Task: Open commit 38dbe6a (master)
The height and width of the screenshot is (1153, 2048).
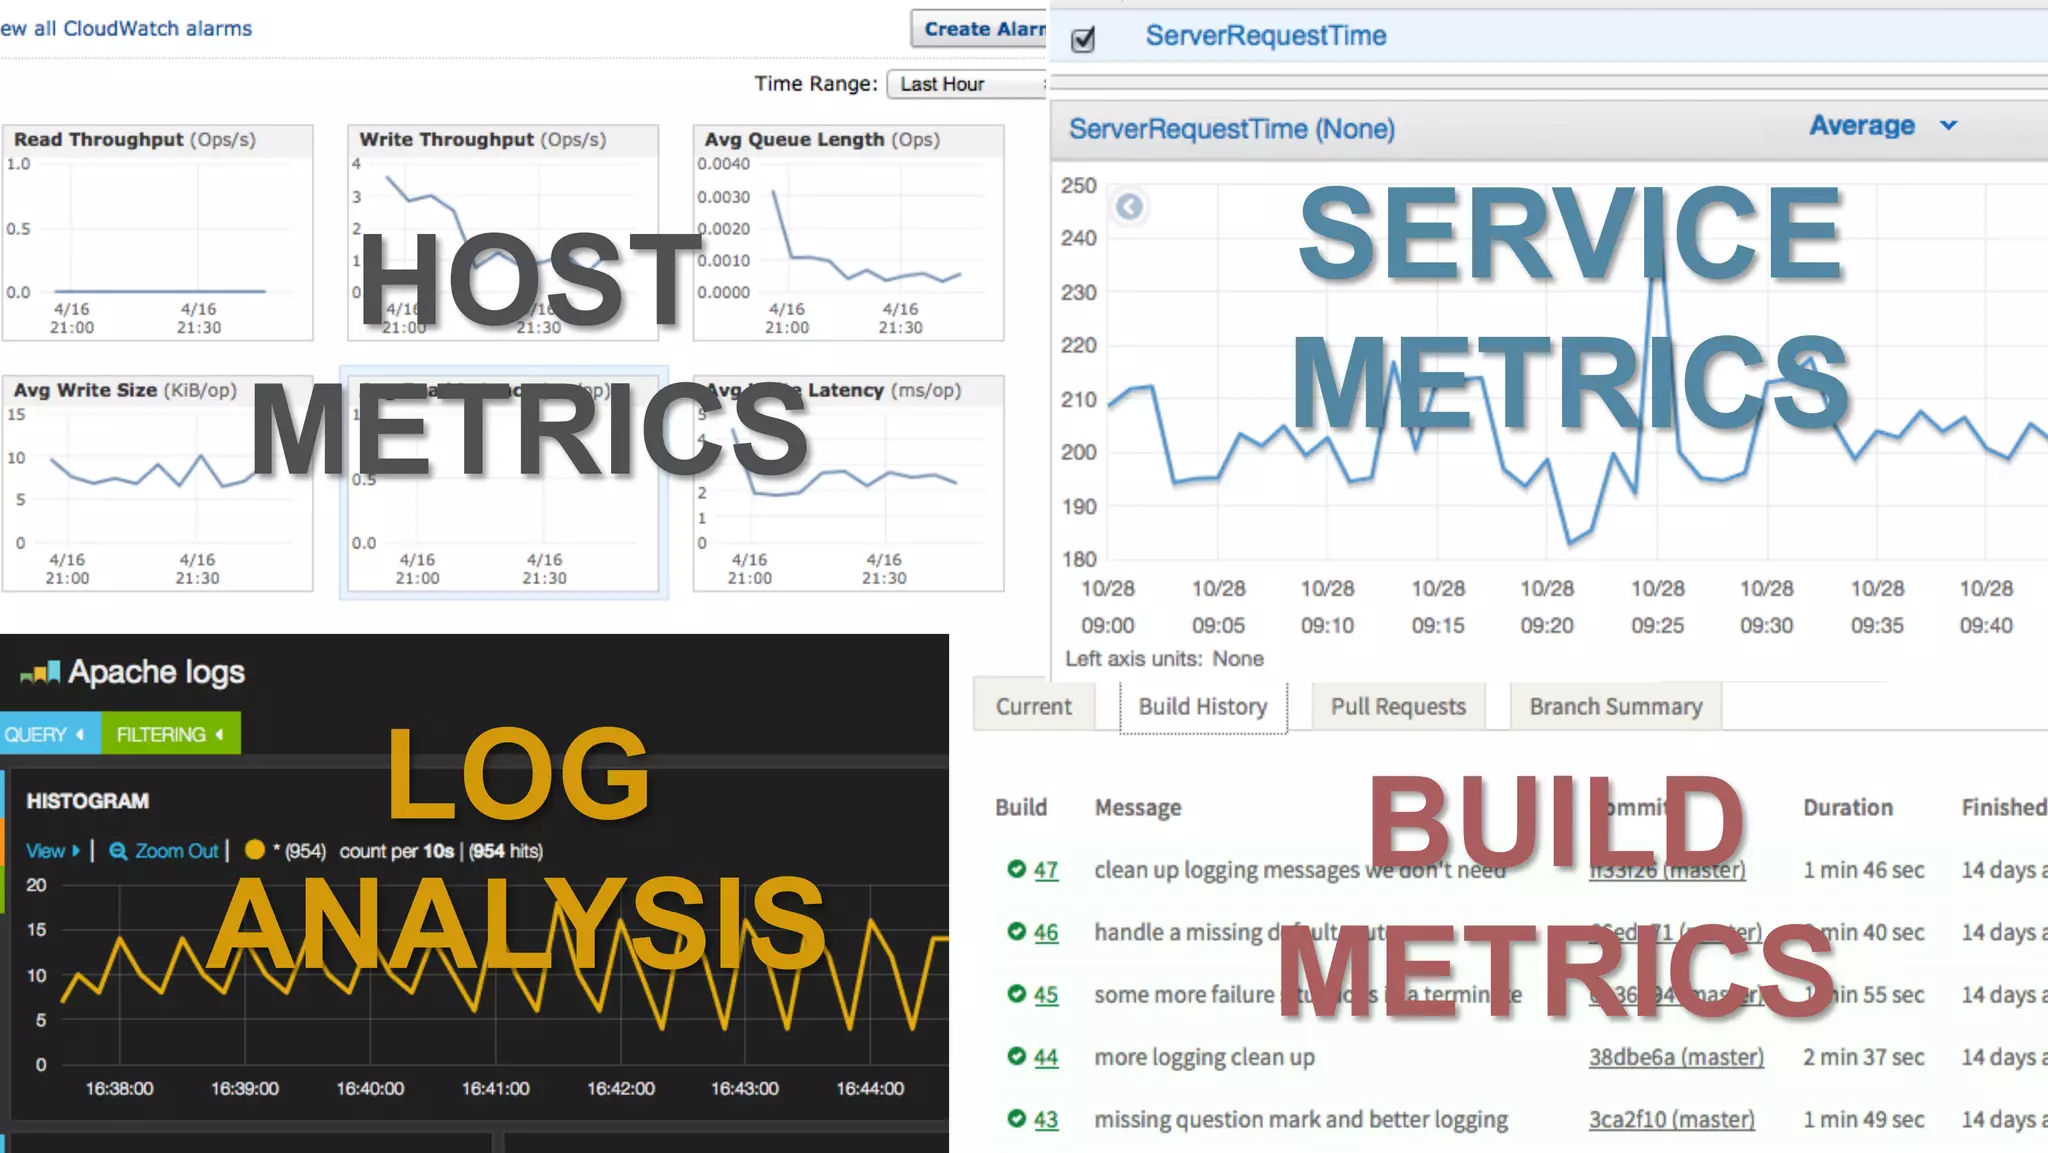Action: coord(1676,1057)
